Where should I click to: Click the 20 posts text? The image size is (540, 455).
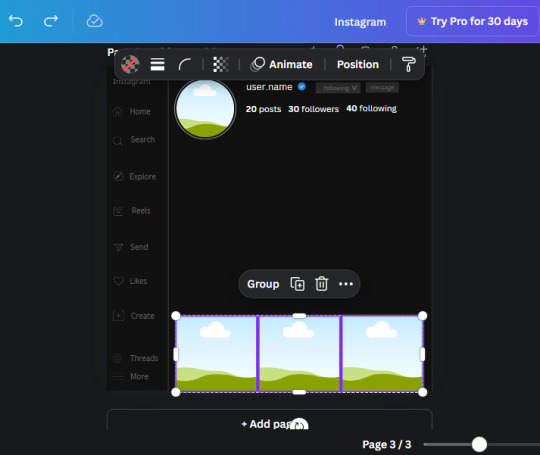(x=263, y=109)
